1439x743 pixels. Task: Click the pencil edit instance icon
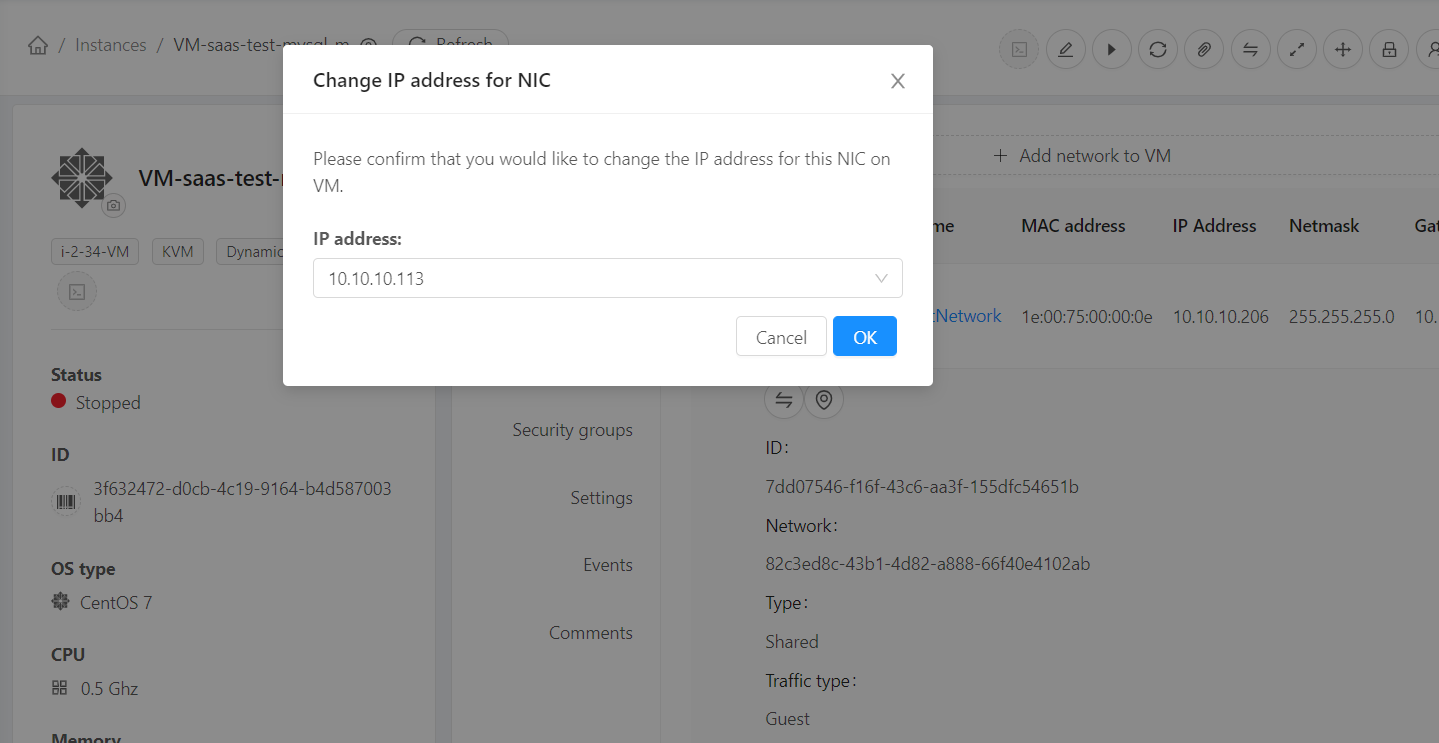point(1066,49)
